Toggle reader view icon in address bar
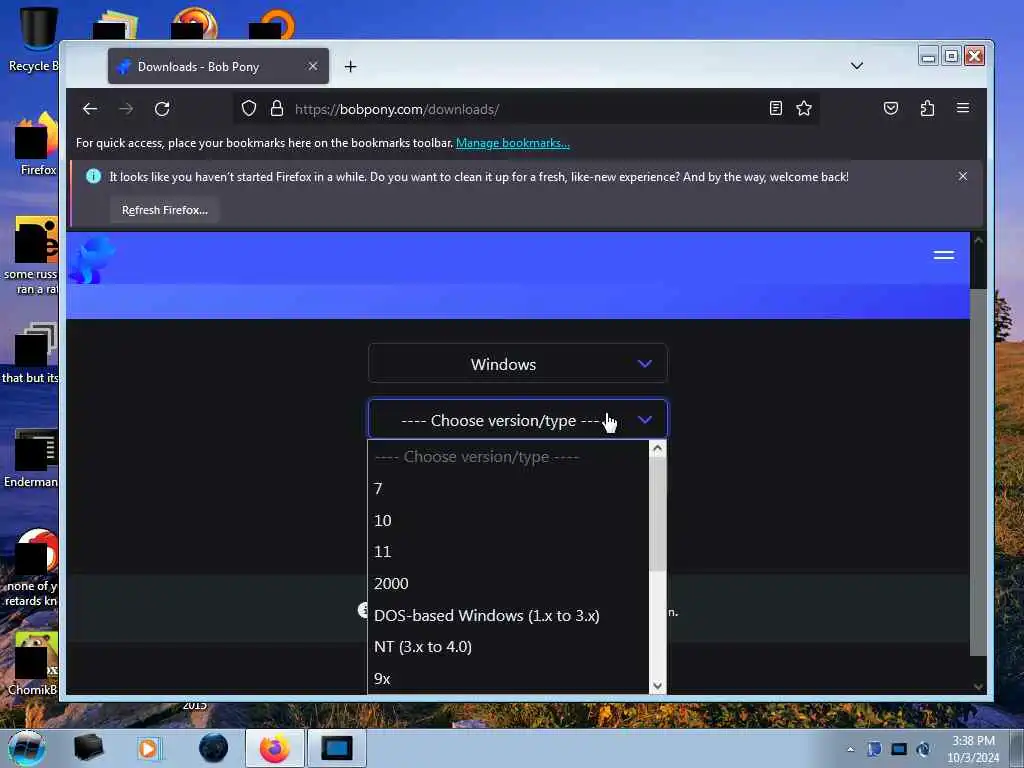The height and width of the screenshot is (768, 1024). click(775, 108)
